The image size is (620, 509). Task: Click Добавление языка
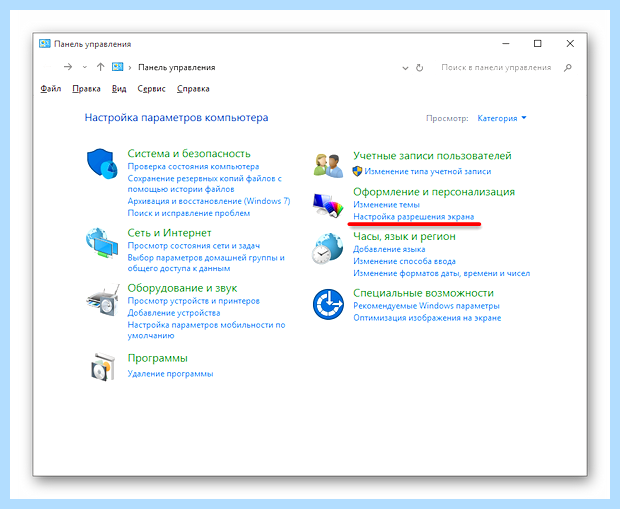tap(389, 249)
